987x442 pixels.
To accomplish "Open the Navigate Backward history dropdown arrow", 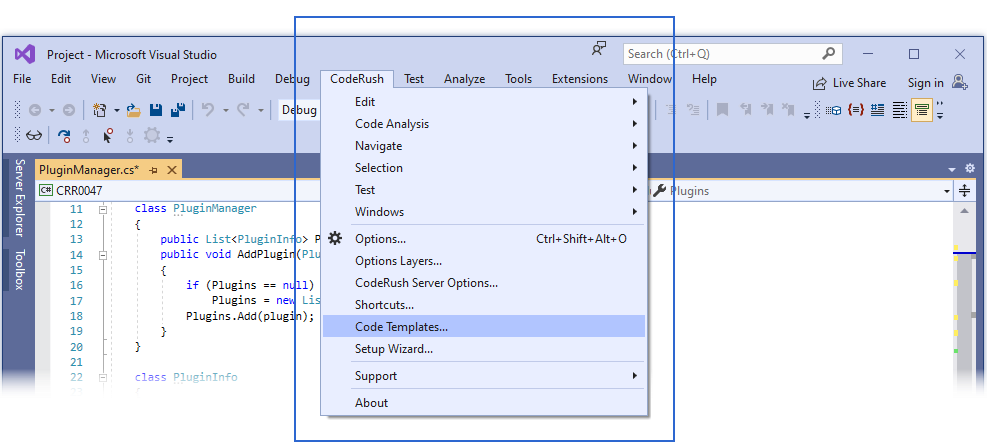I will [52, 111].
